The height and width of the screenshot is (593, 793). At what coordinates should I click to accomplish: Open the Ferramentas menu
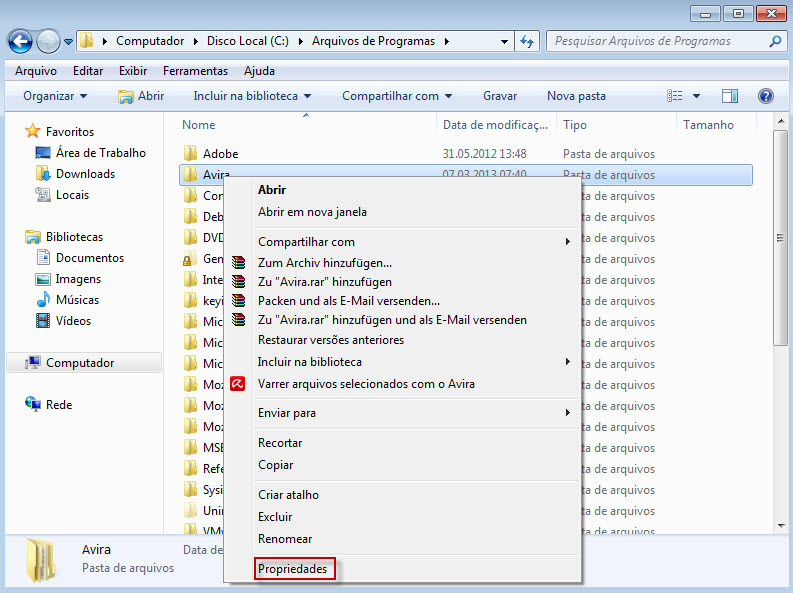point(195,71)
